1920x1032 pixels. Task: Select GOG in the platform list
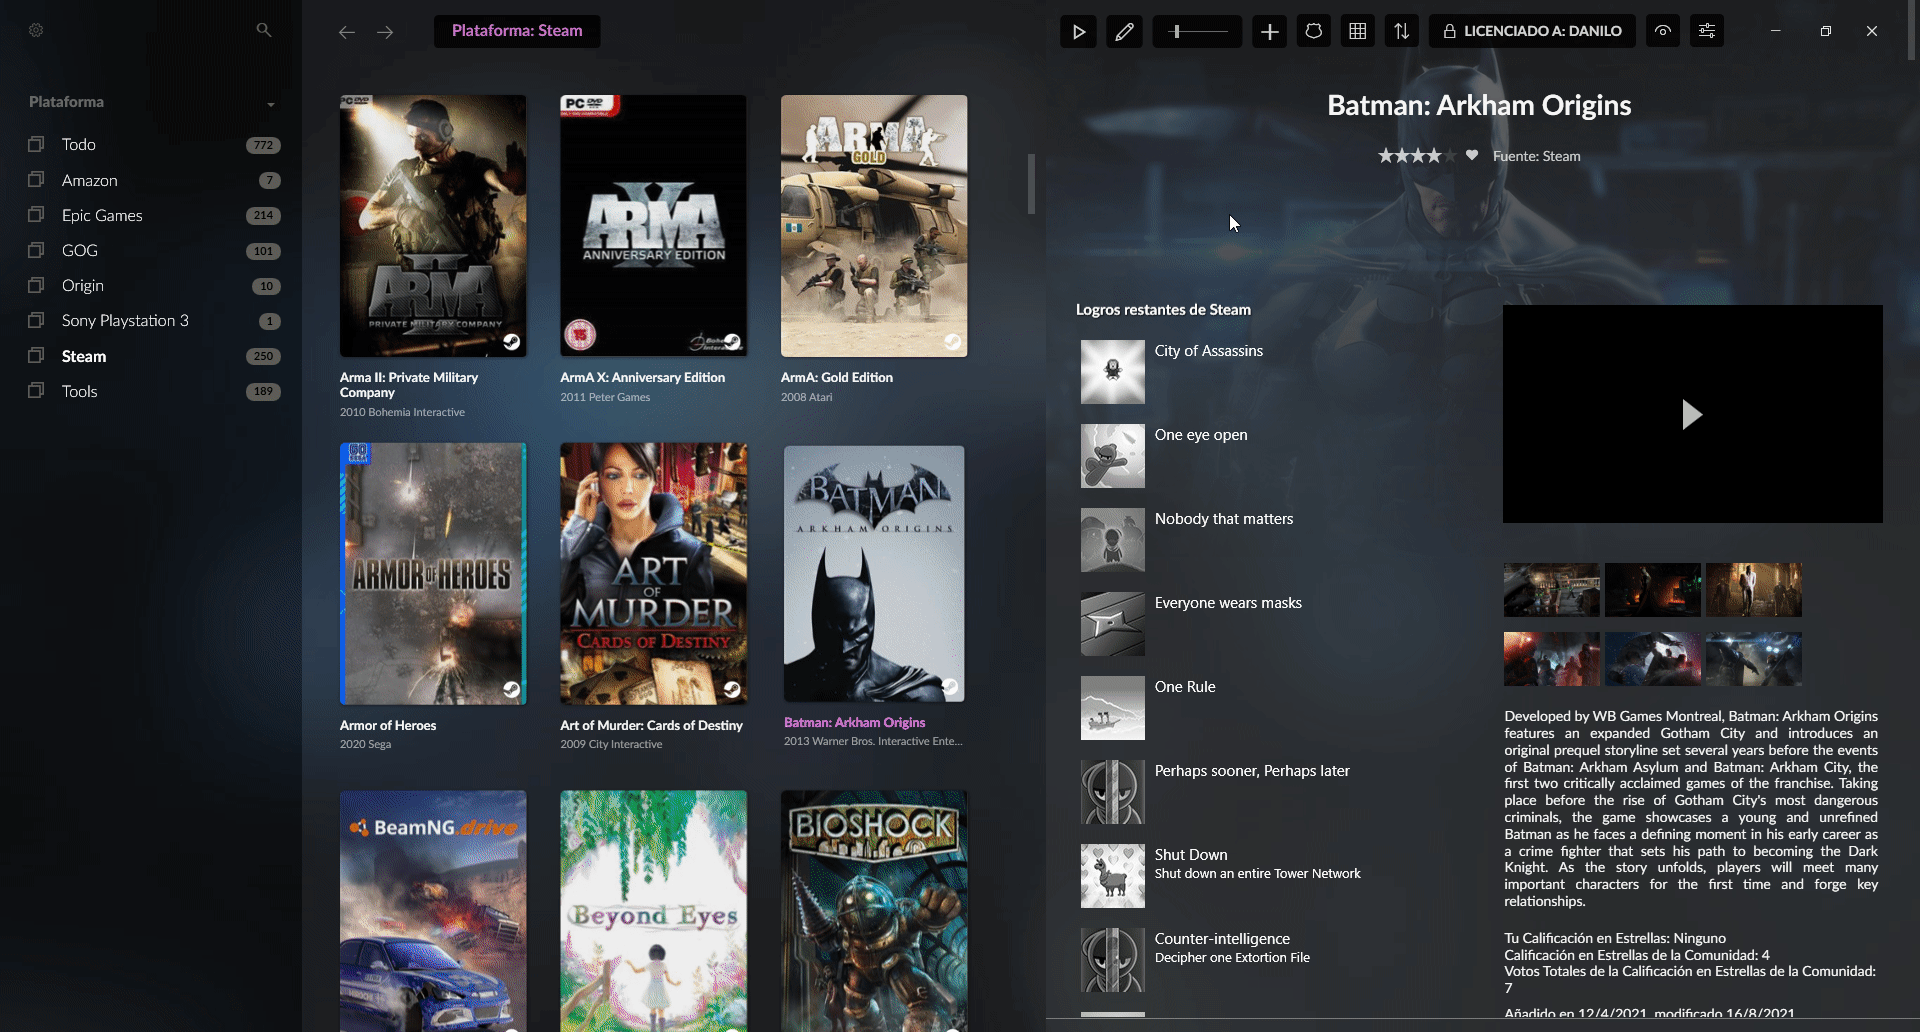tap(80, 250)
